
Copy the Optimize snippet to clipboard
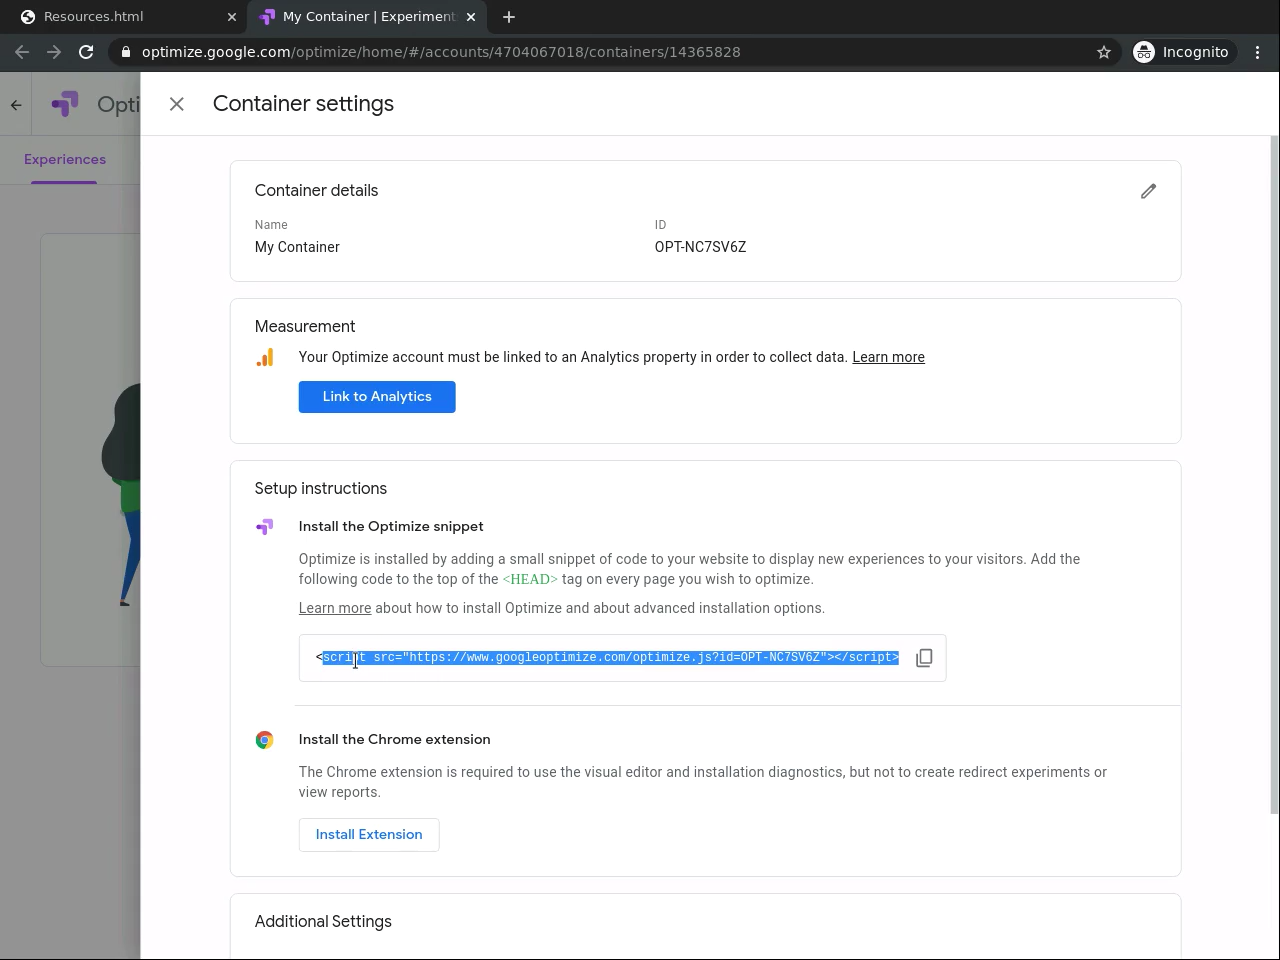point(924,658)
